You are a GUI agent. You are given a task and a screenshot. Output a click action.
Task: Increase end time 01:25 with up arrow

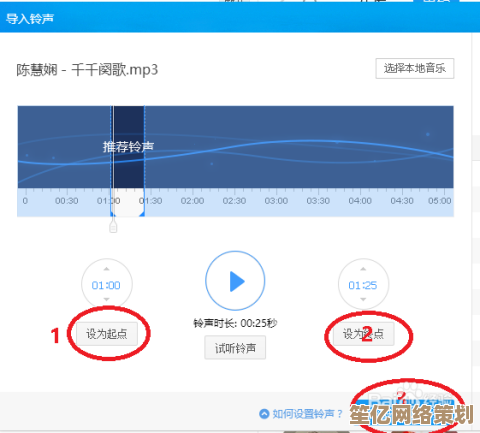pos(363,269)
